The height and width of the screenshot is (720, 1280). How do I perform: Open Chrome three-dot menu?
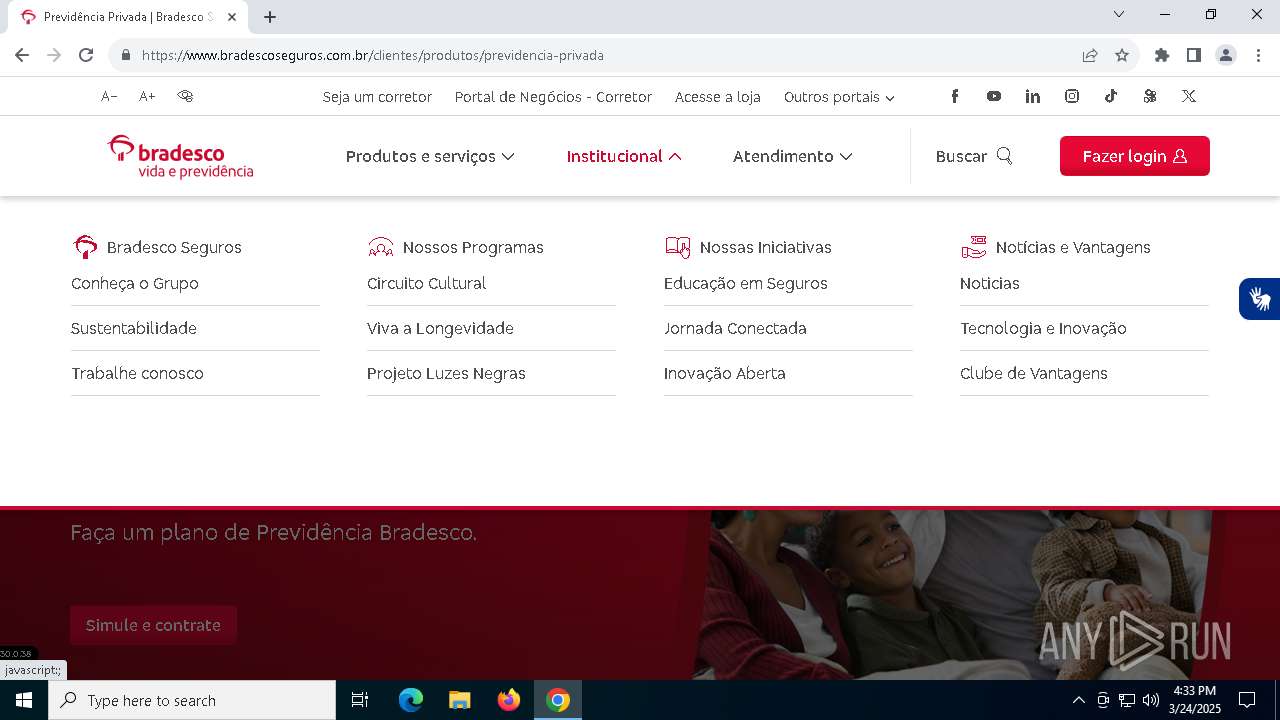coord(1258,55)
